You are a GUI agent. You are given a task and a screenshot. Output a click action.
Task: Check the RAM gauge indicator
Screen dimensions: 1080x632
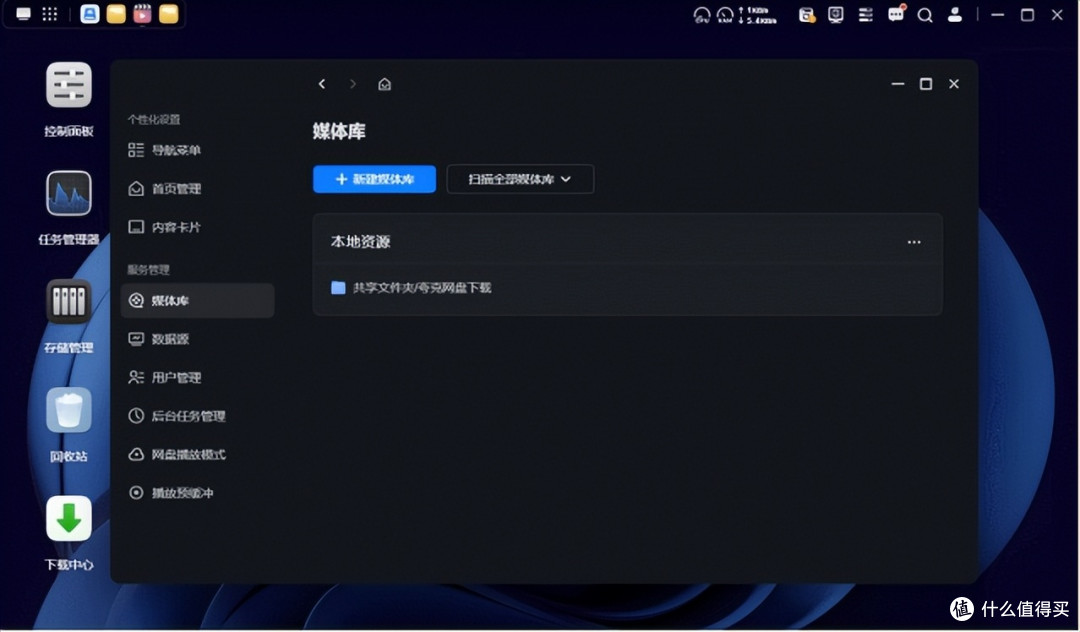[x=725, y=14]
